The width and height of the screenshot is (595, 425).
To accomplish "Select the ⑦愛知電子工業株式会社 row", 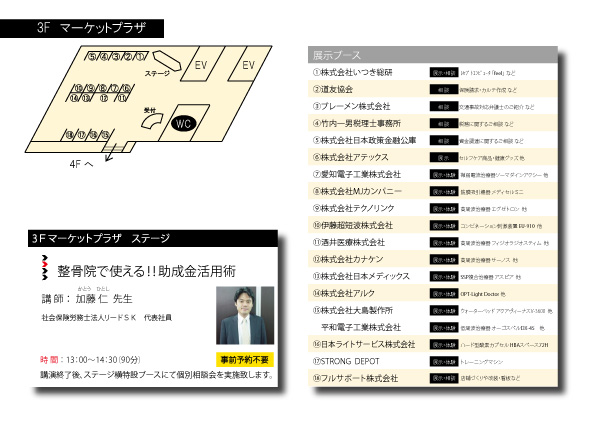I will point(433,174).
